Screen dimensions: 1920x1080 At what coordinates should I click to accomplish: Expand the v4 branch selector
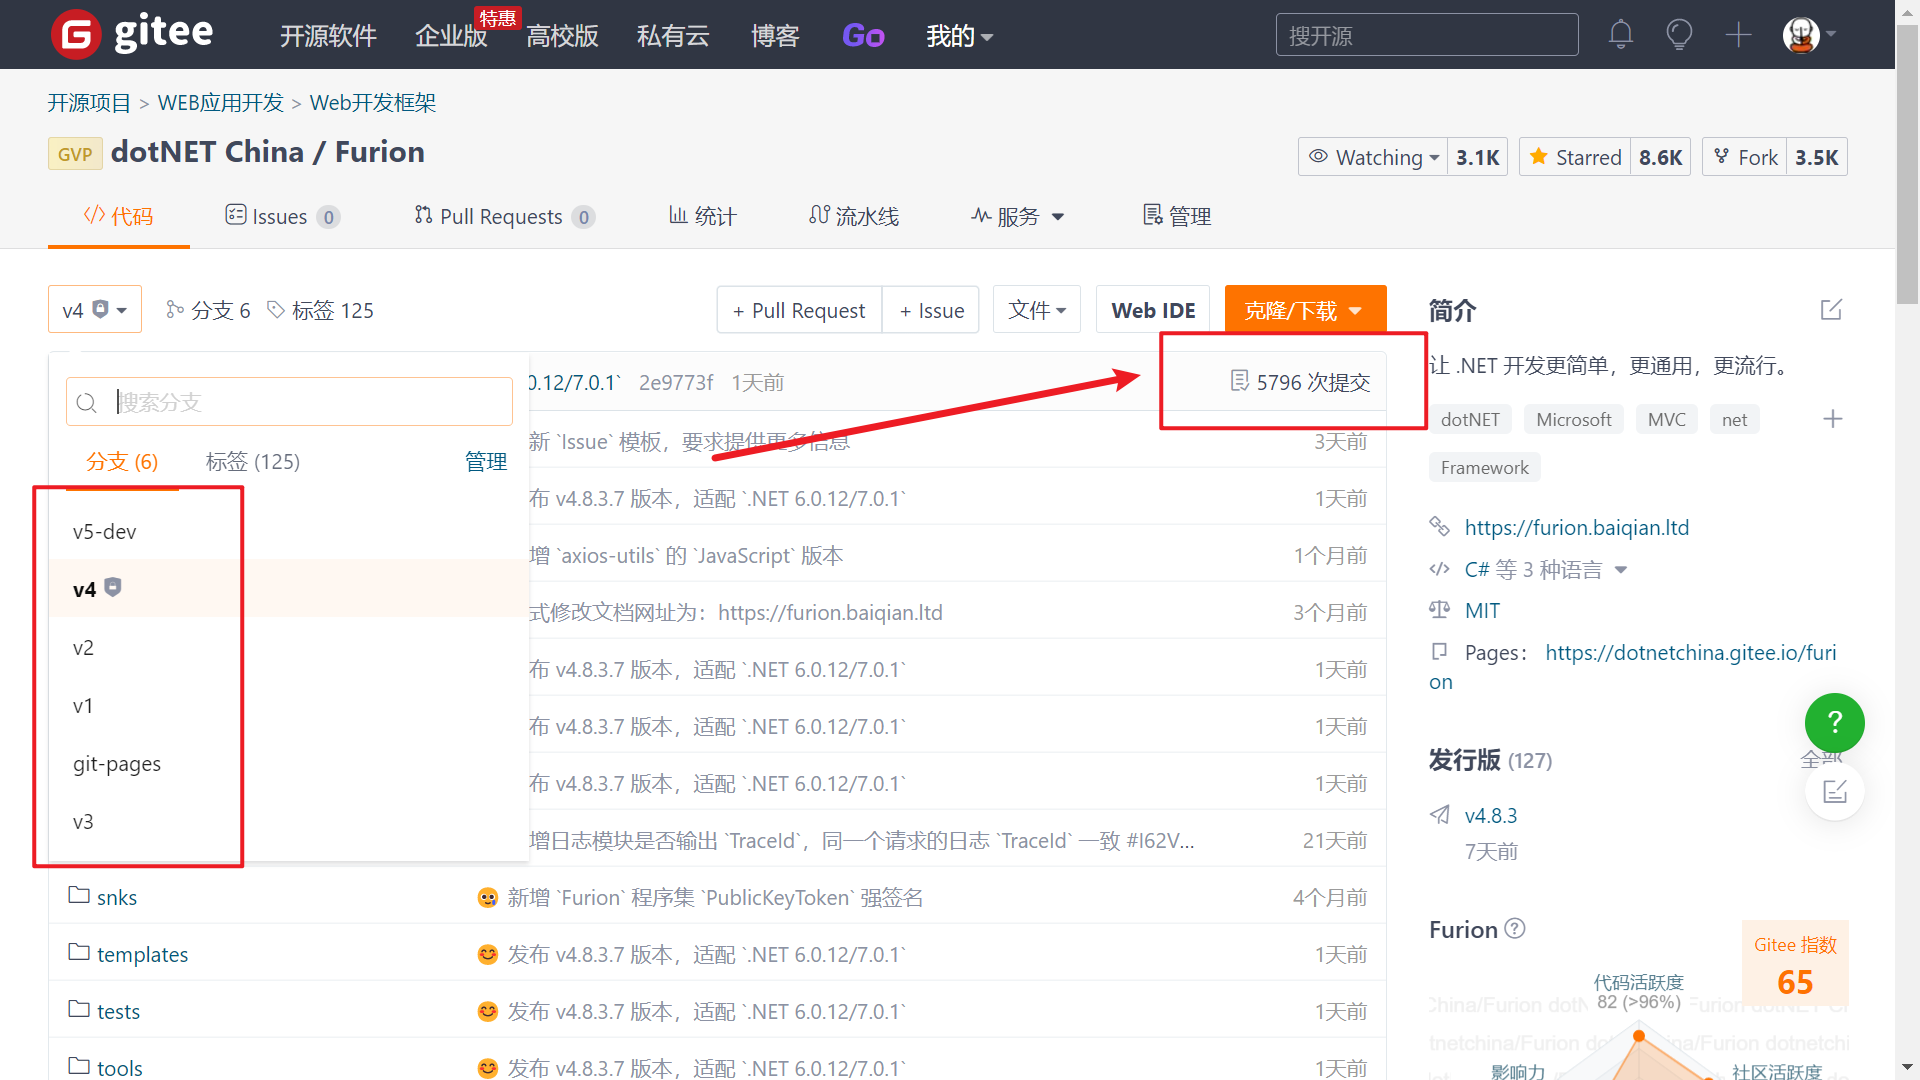(x=95, y=310)
